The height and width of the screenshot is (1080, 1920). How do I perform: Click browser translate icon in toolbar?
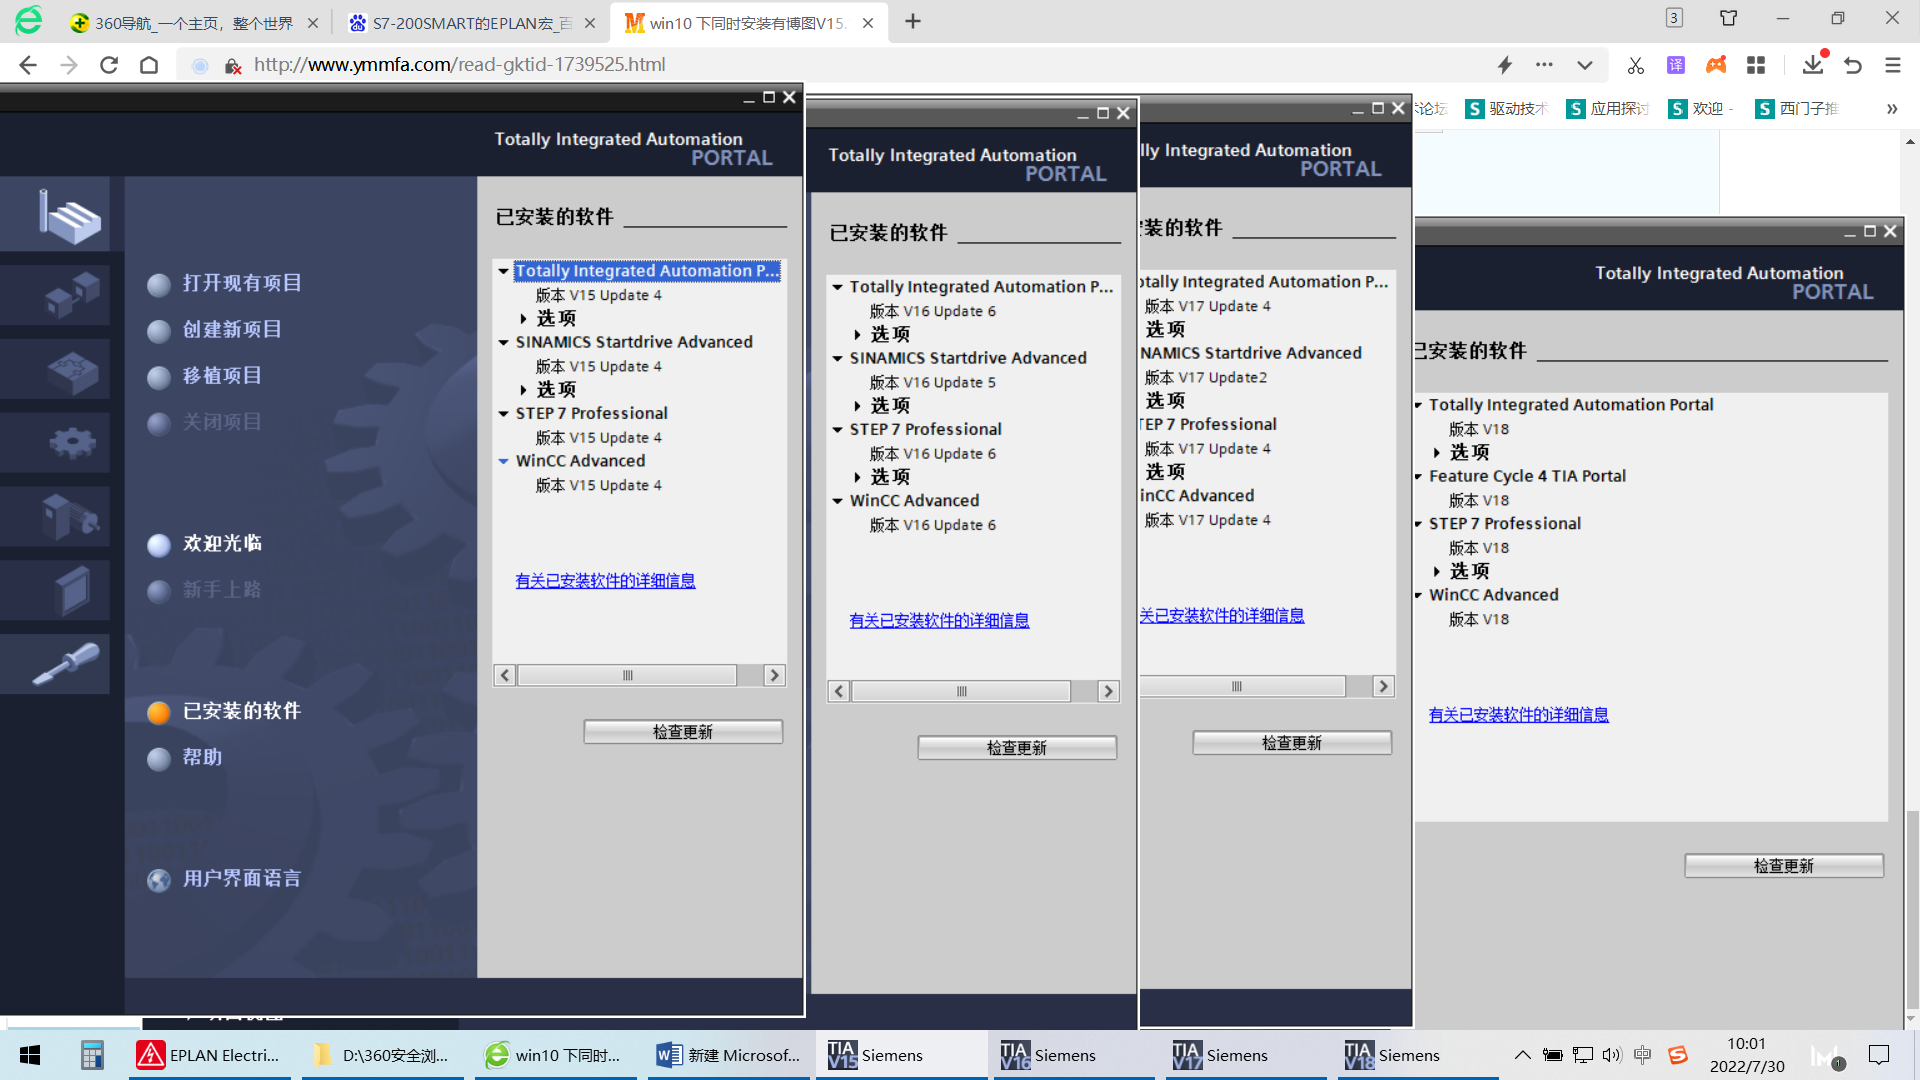pos(1676,65)
